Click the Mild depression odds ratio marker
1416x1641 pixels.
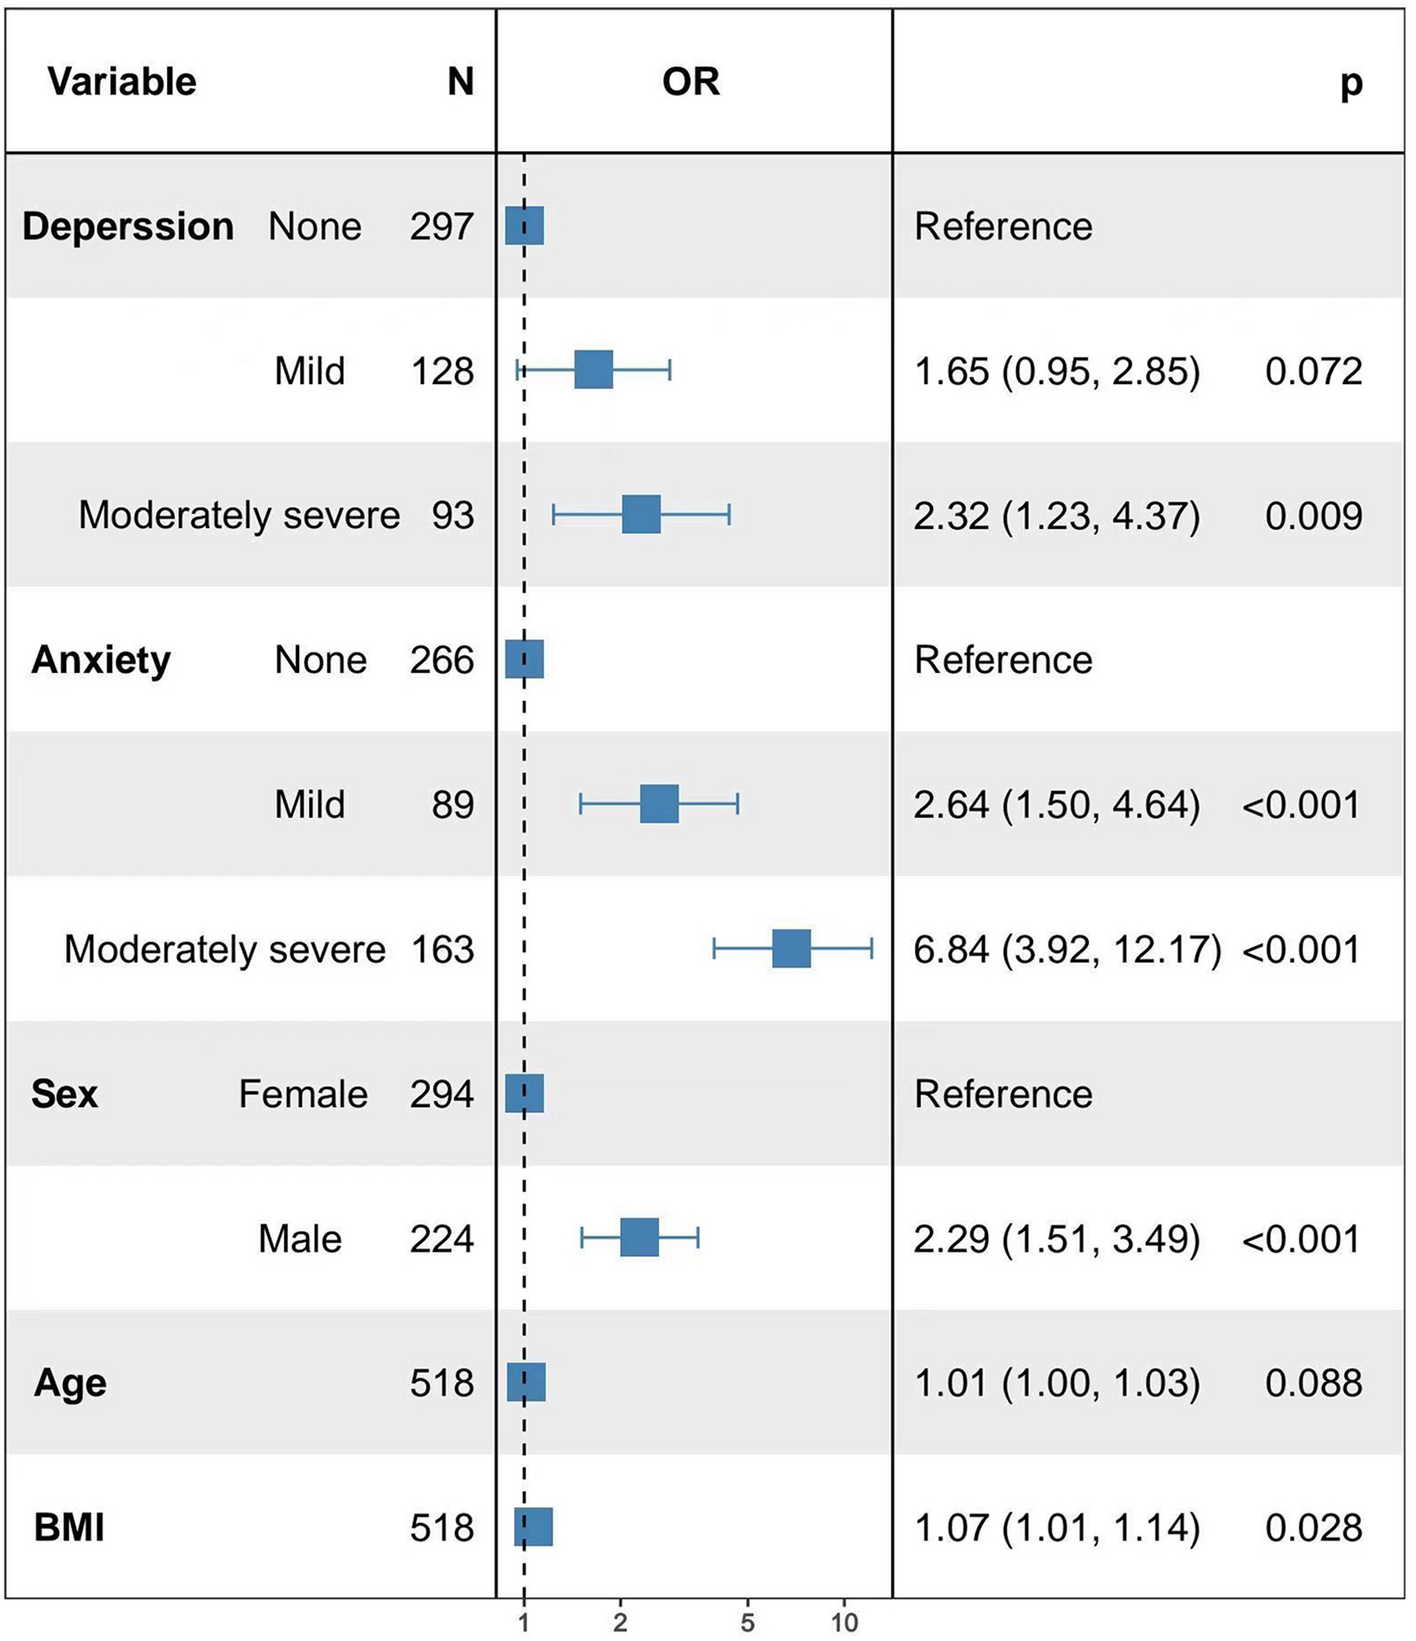pos(593,370)
